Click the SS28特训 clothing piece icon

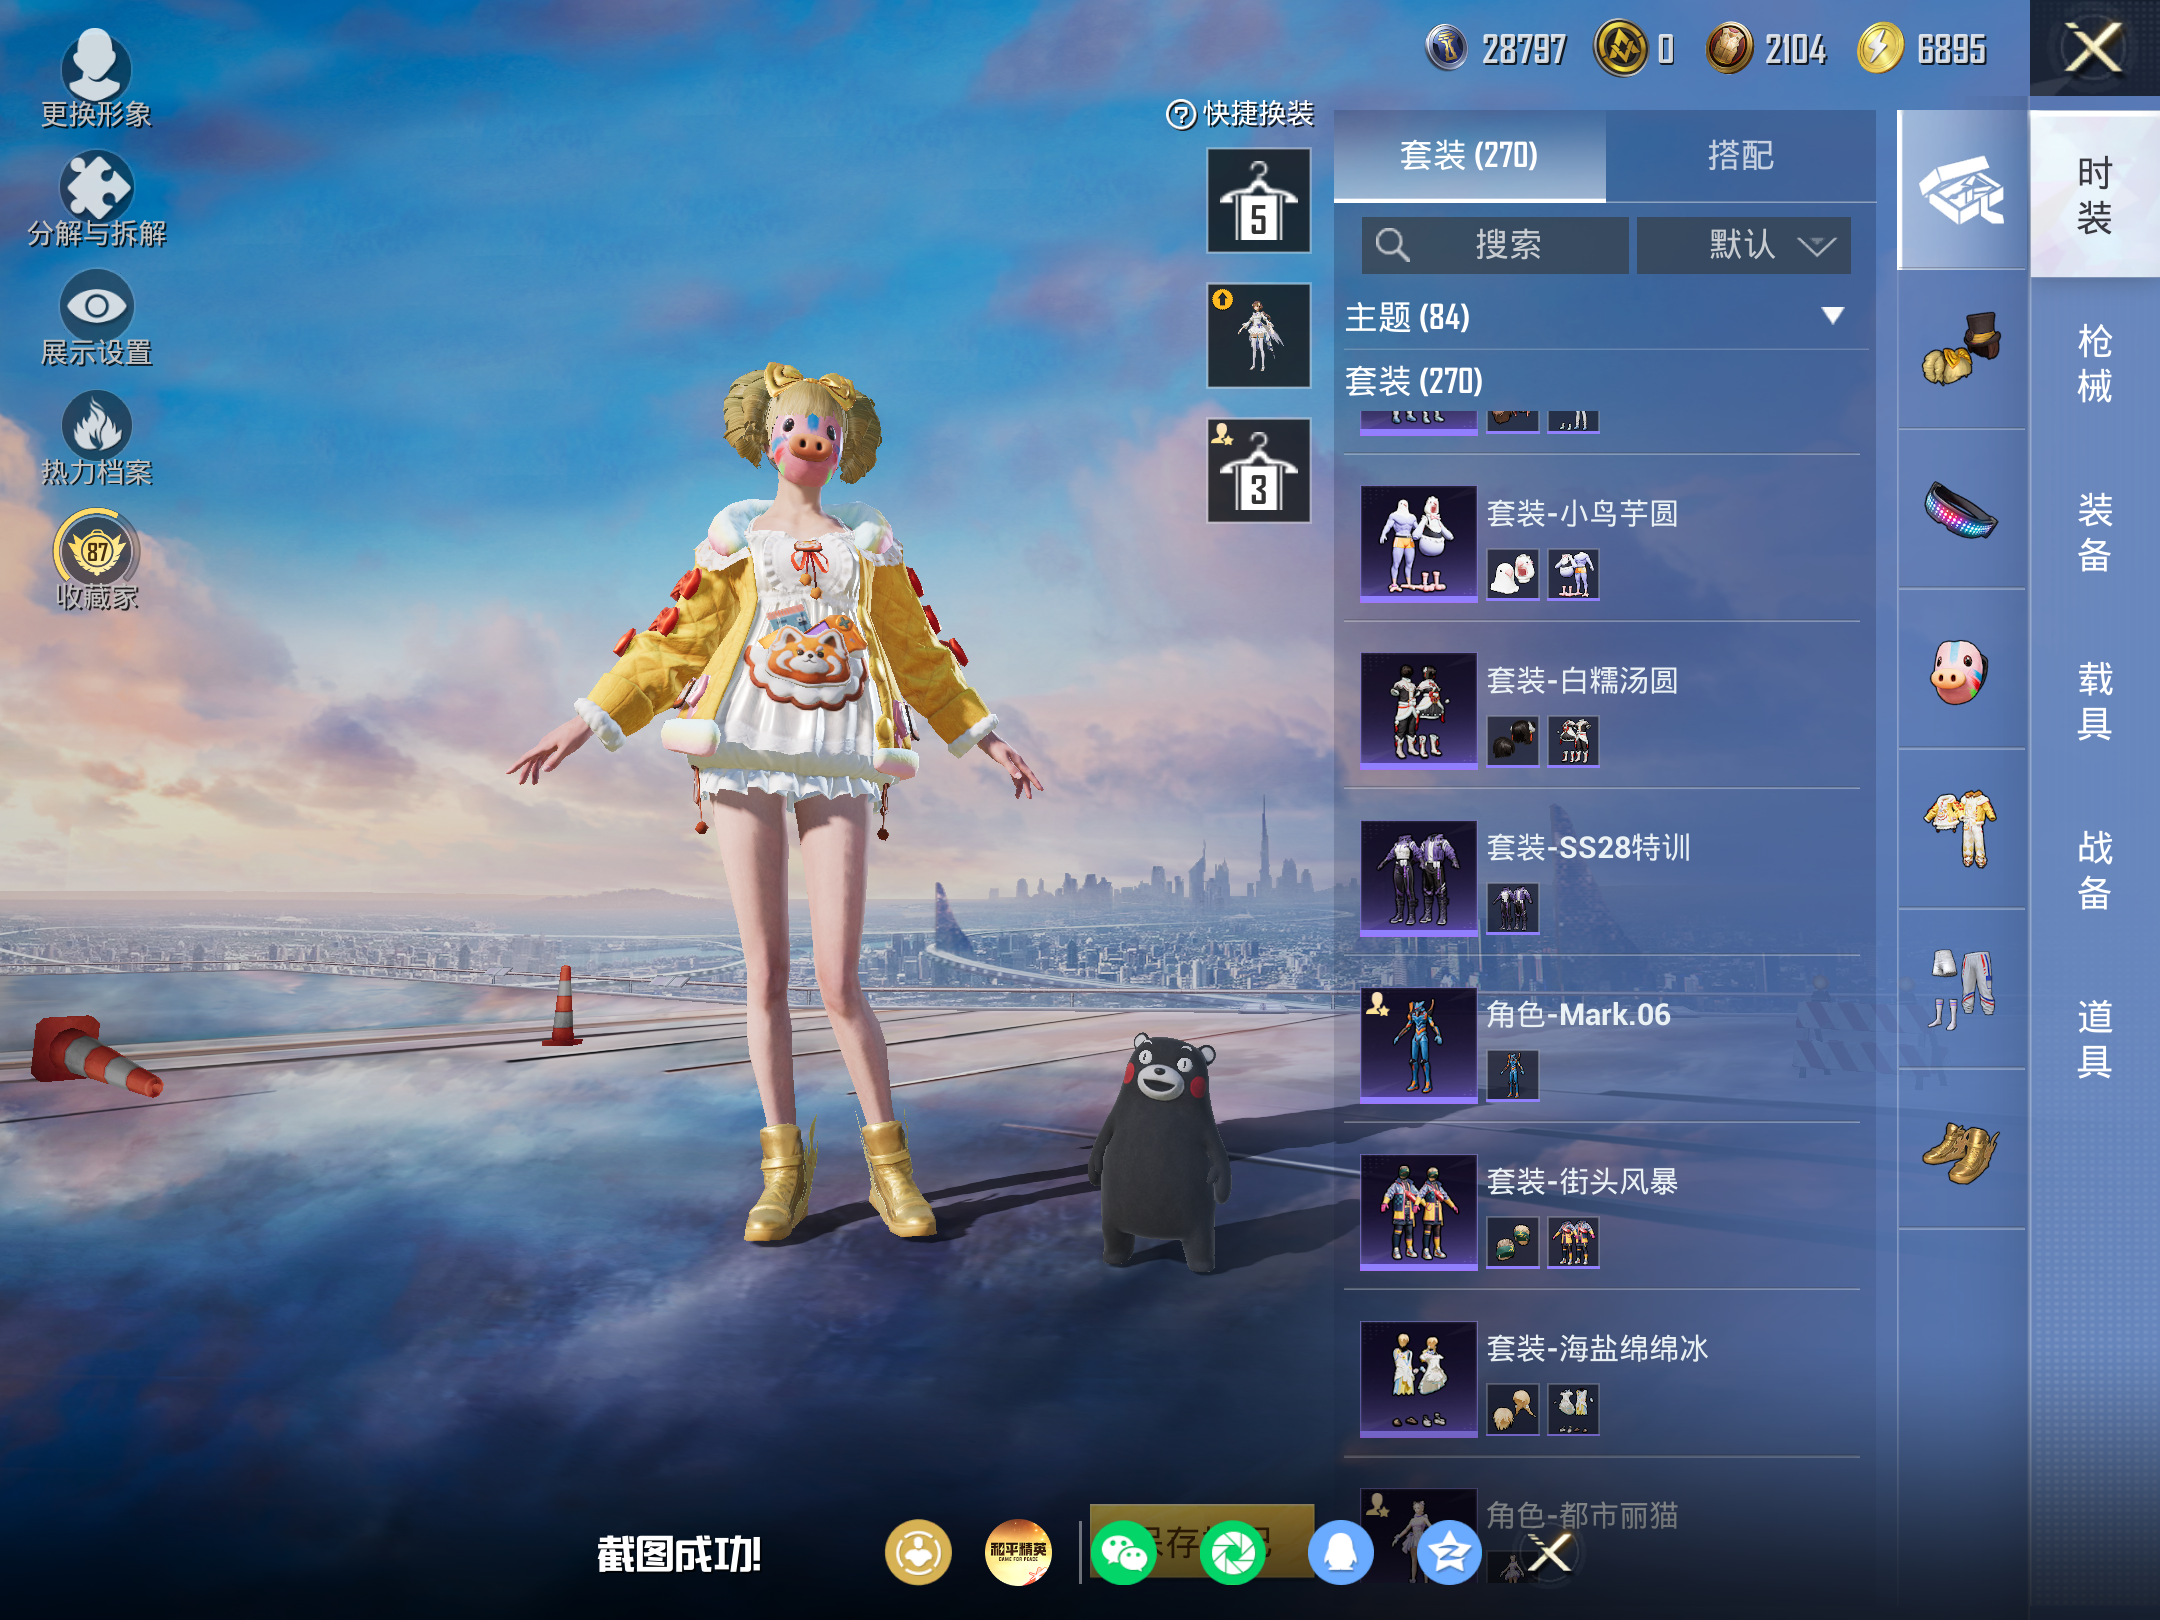[x=1512, y=908]
